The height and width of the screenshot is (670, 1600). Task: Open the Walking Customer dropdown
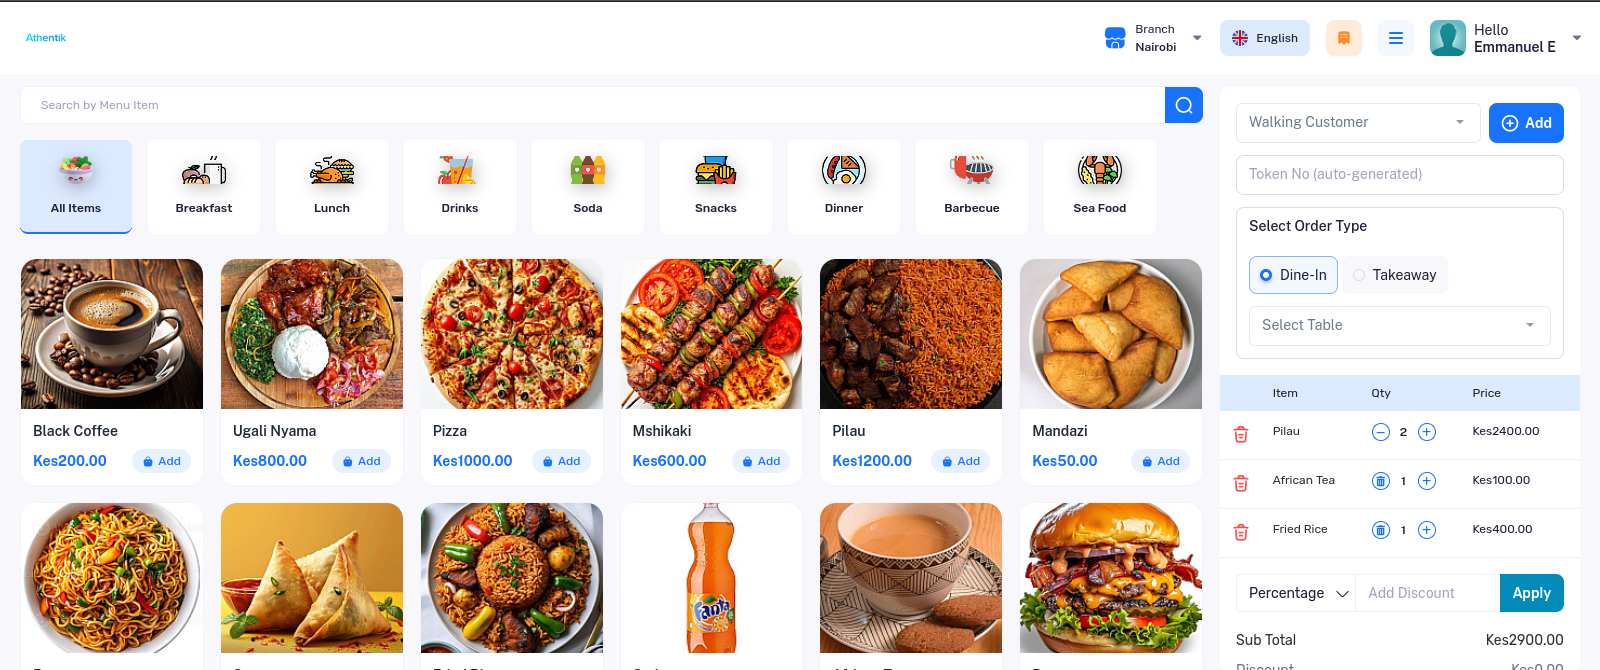(x=1357, y=122)
